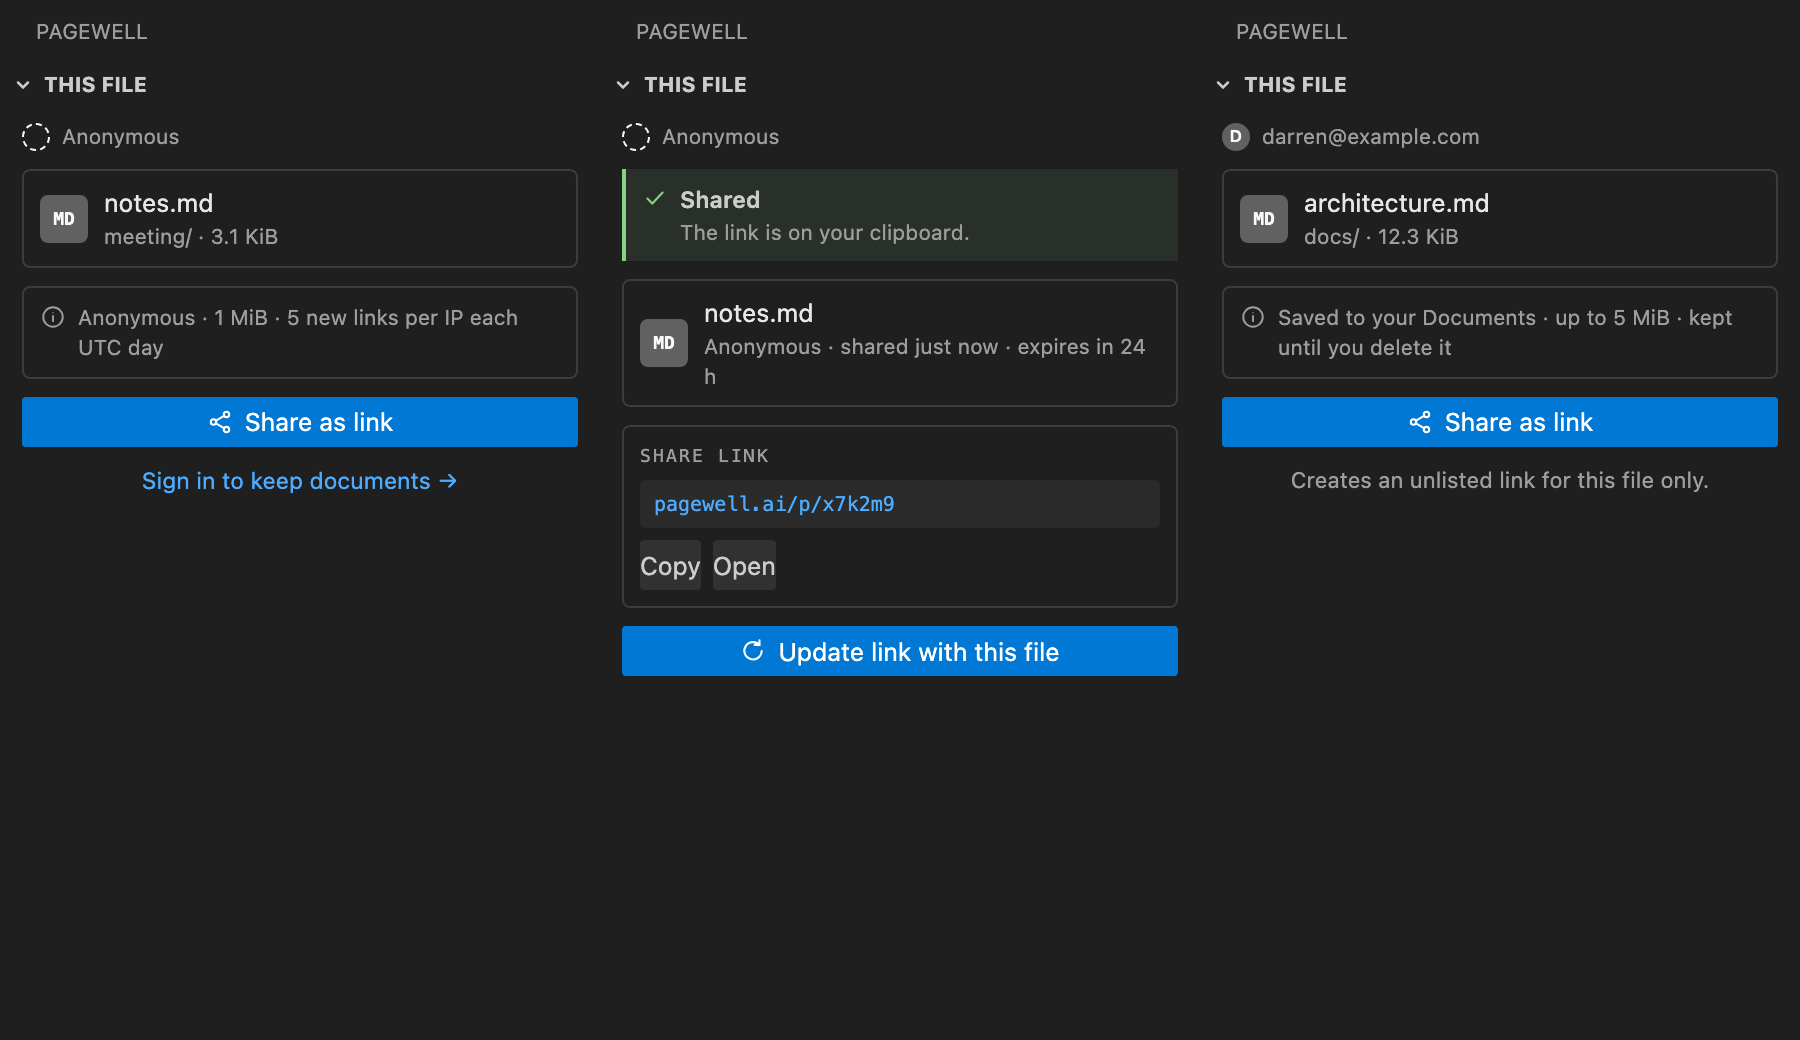This screenshot has width=1800, height=1040.
Task: Follow the "Sign in to keep documents" link
Action: [300, 481]
